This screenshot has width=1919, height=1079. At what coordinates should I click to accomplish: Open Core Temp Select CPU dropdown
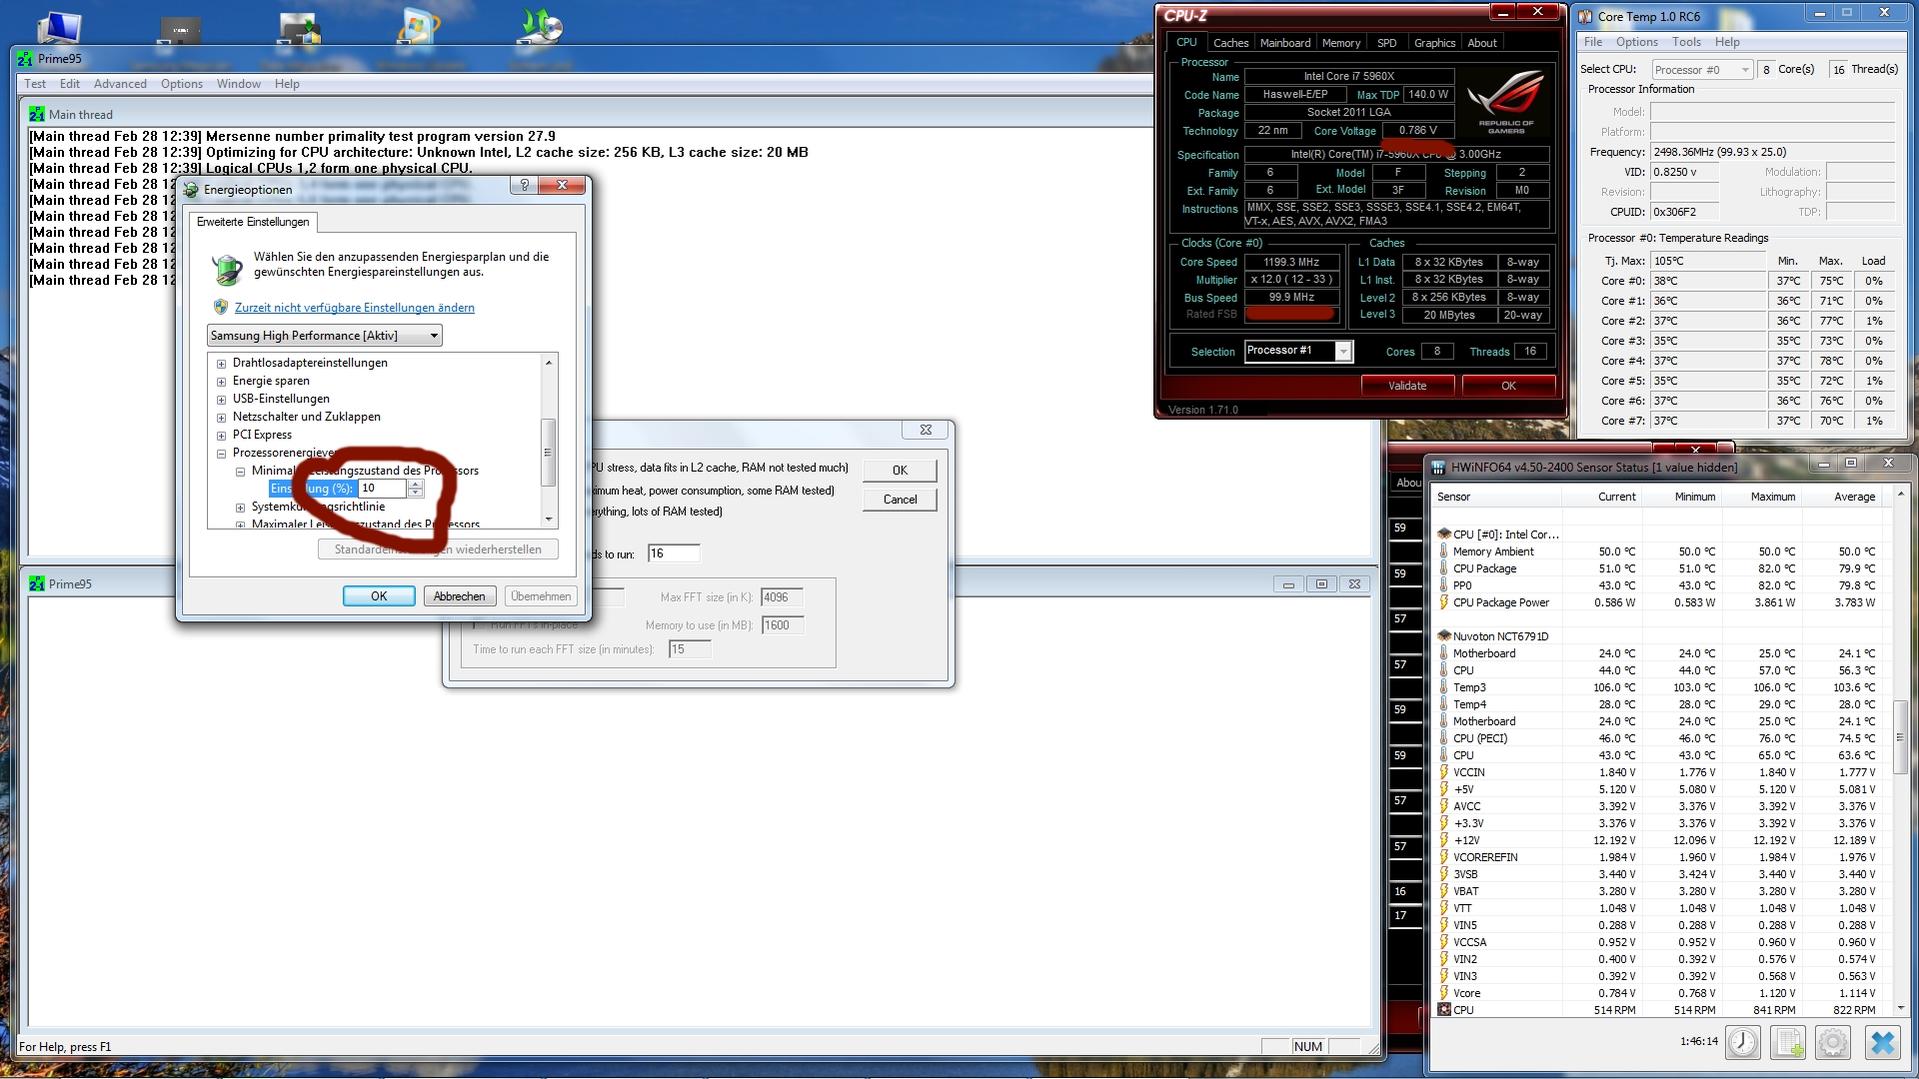pos(1702,69)
